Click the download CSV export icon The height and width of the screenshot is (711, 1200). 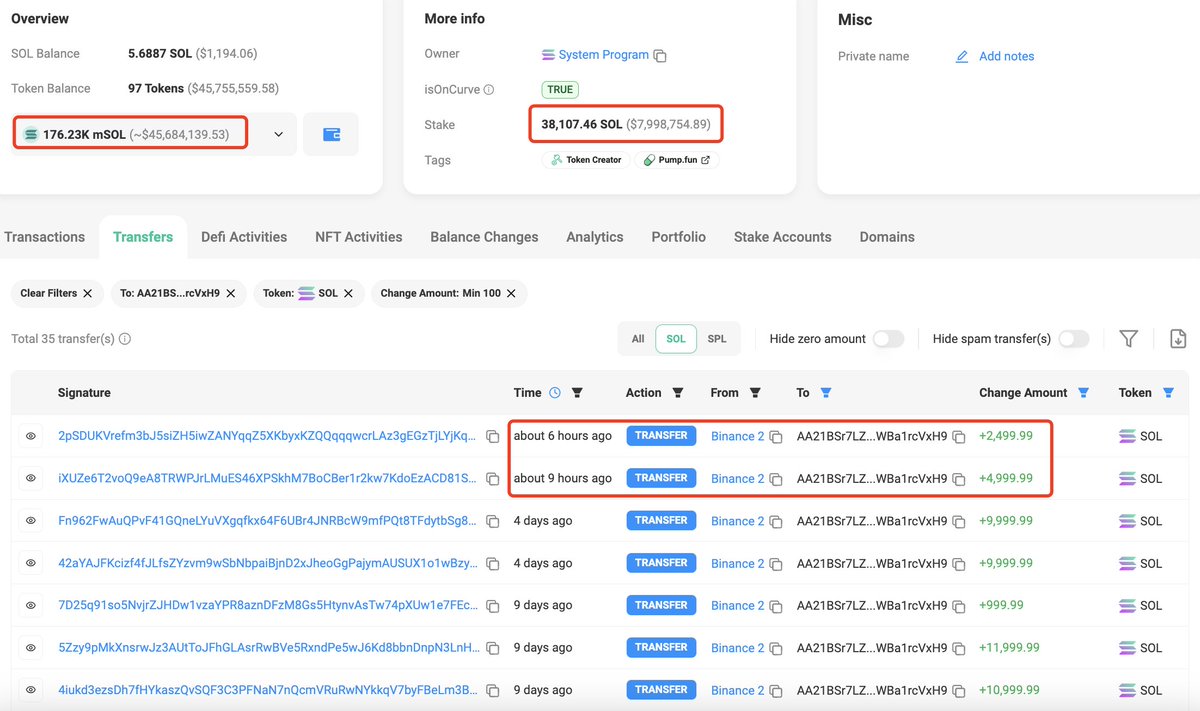point(1178,339)
